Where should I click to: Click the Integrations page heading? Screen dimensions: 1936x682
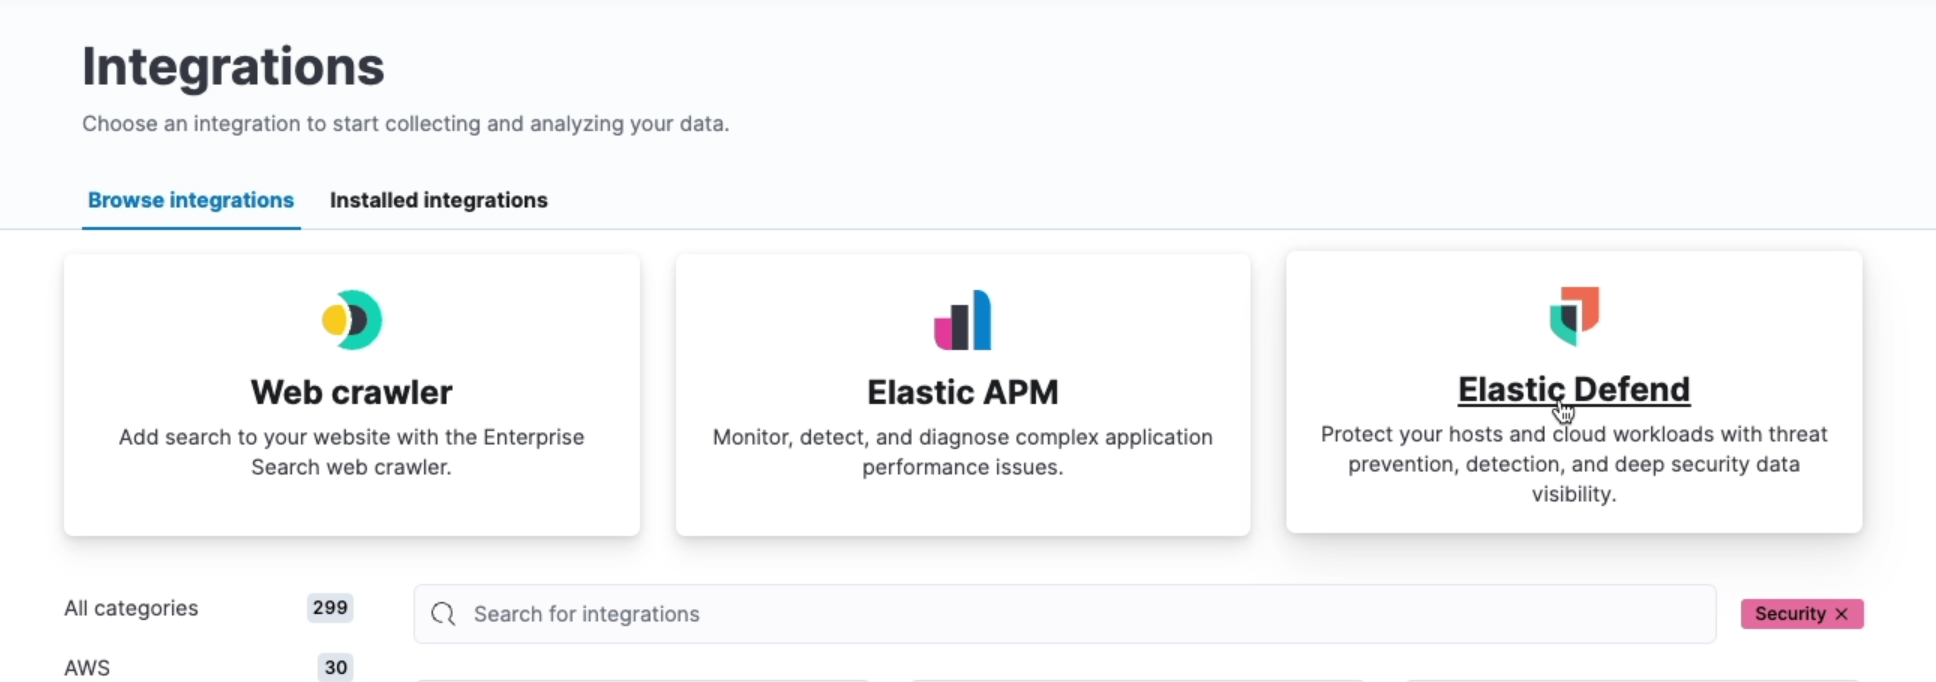(x=233, y=67)
